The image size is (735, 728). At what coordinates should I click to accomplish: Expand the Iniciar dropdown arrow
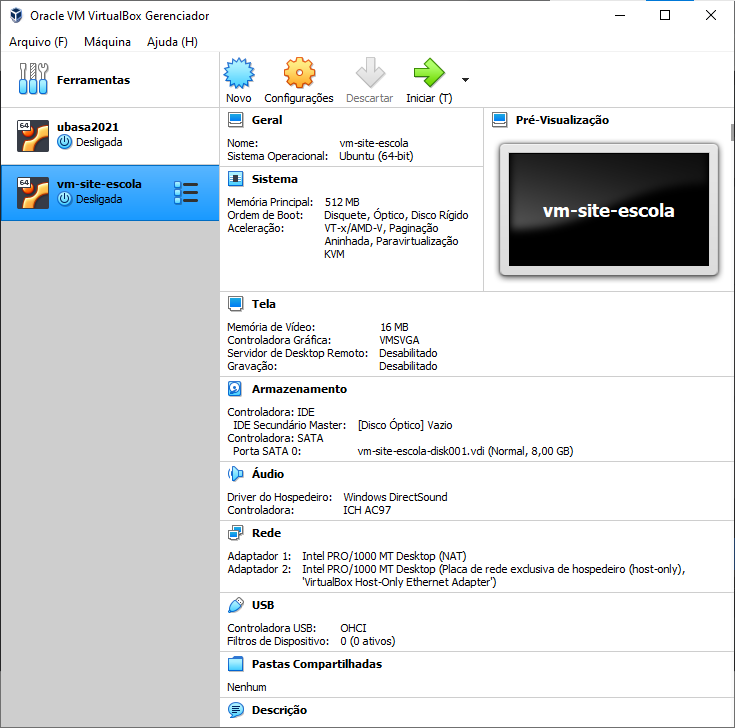pos(465,80)
